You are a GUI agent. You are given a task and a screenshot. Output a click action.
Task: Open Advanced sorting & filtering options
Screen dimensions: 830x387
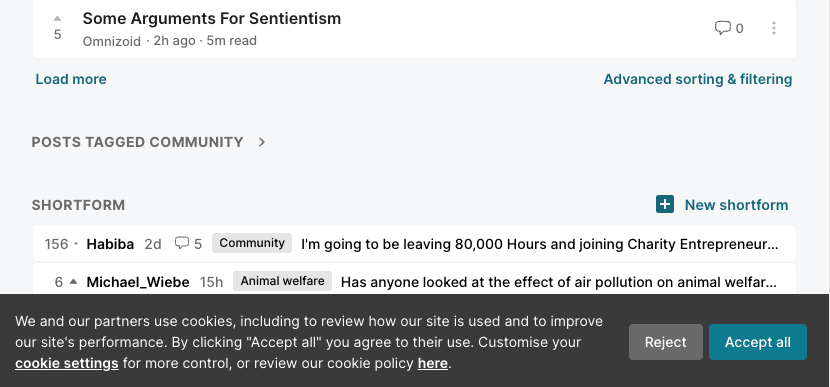click(698, 79)
